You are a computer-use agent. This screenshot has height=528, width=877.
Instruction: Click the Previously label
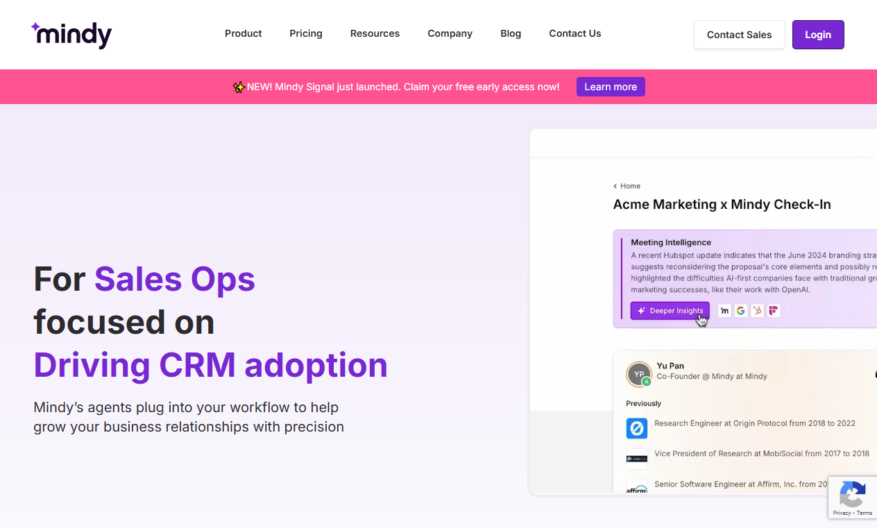(x=643, y=403)
